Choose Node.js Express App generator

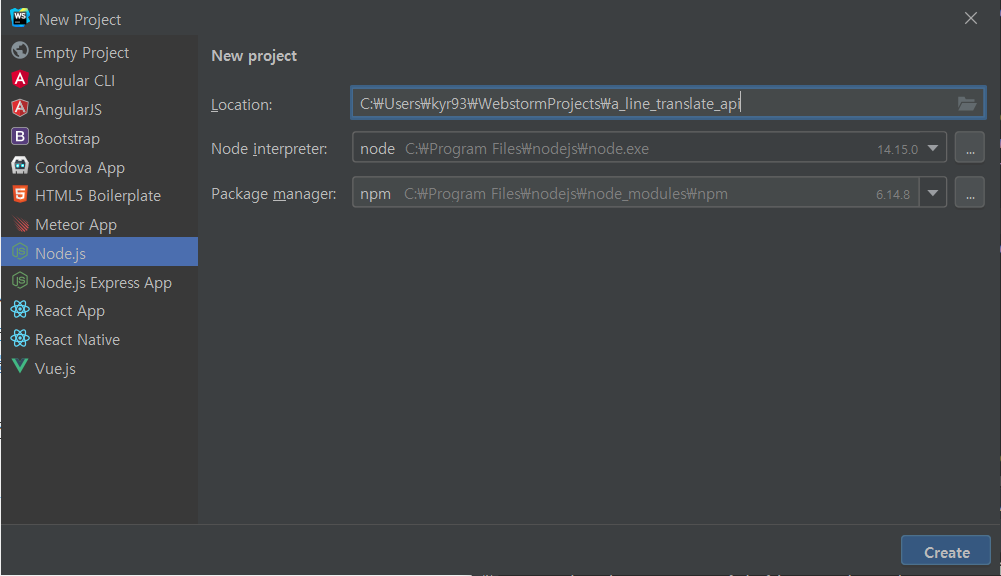coord(100,282)
